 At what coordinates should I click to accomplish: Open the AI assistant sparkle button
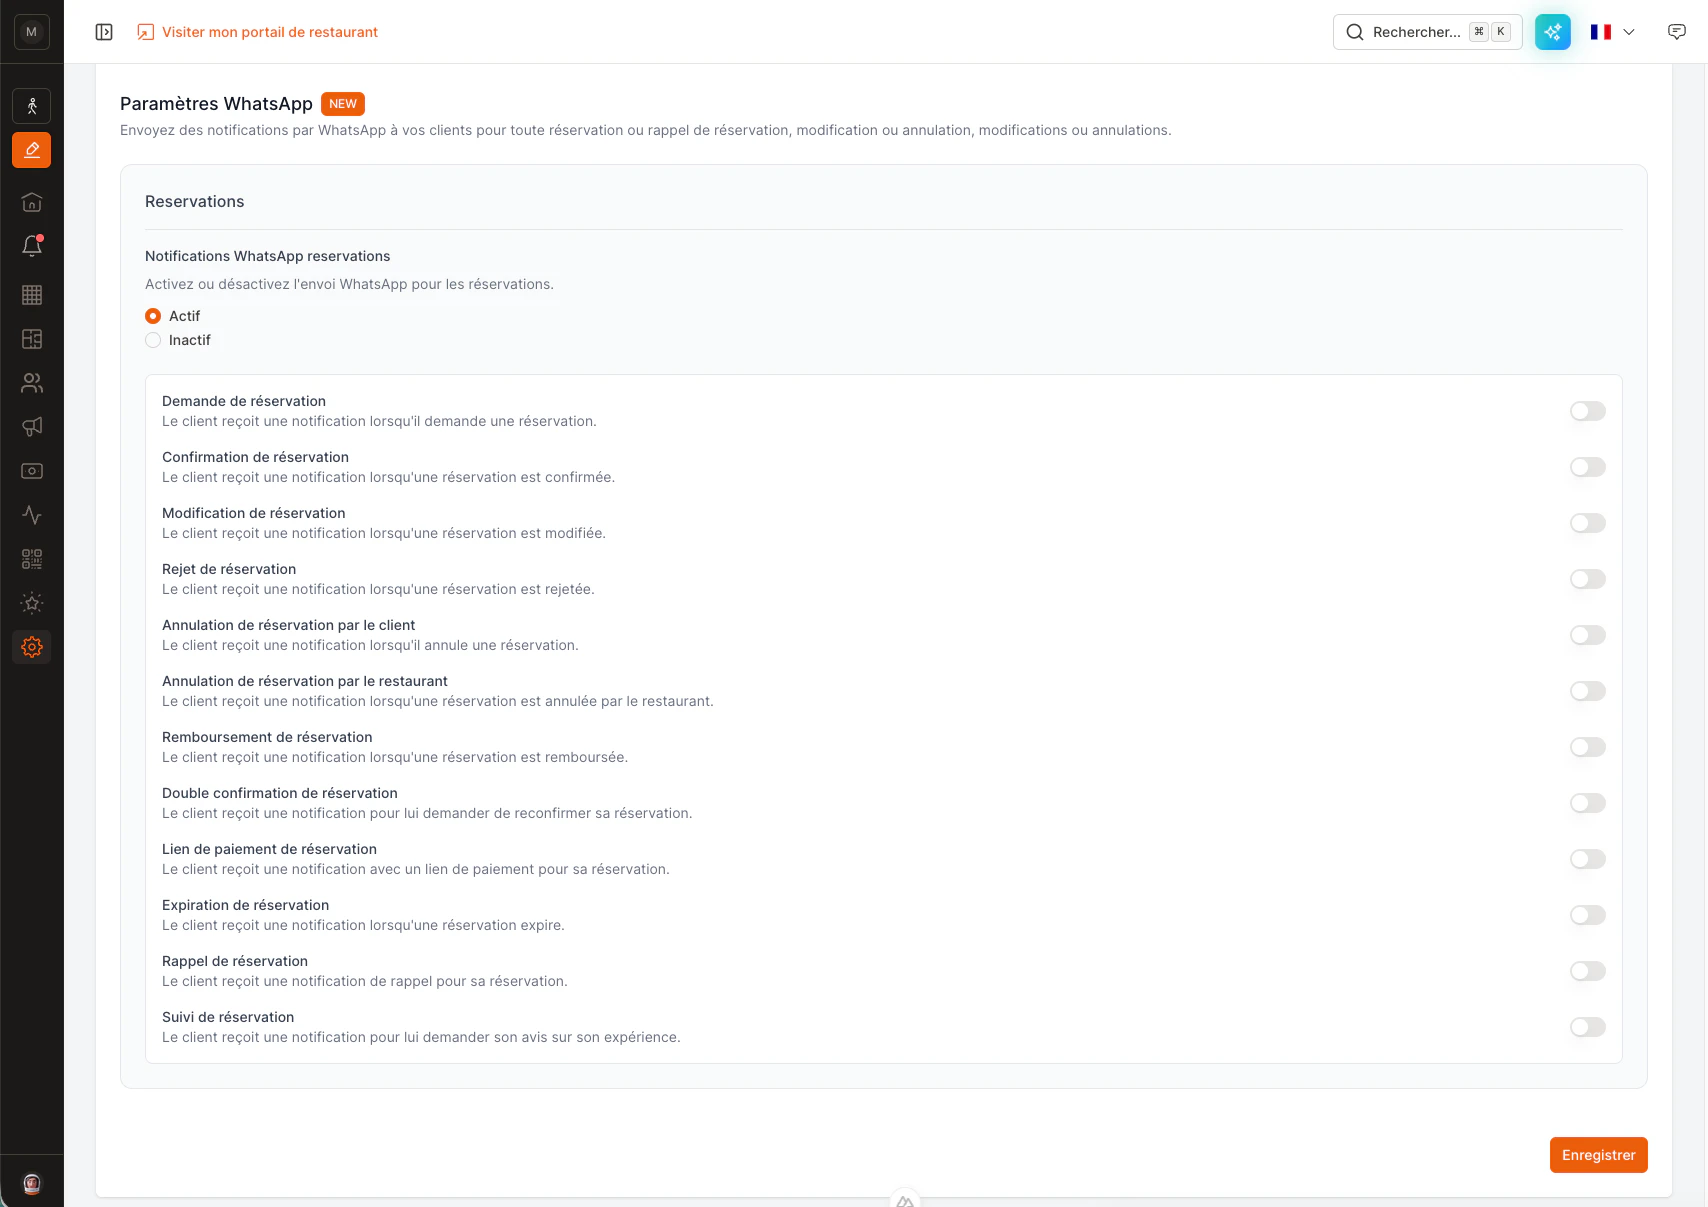(1553, 32)
